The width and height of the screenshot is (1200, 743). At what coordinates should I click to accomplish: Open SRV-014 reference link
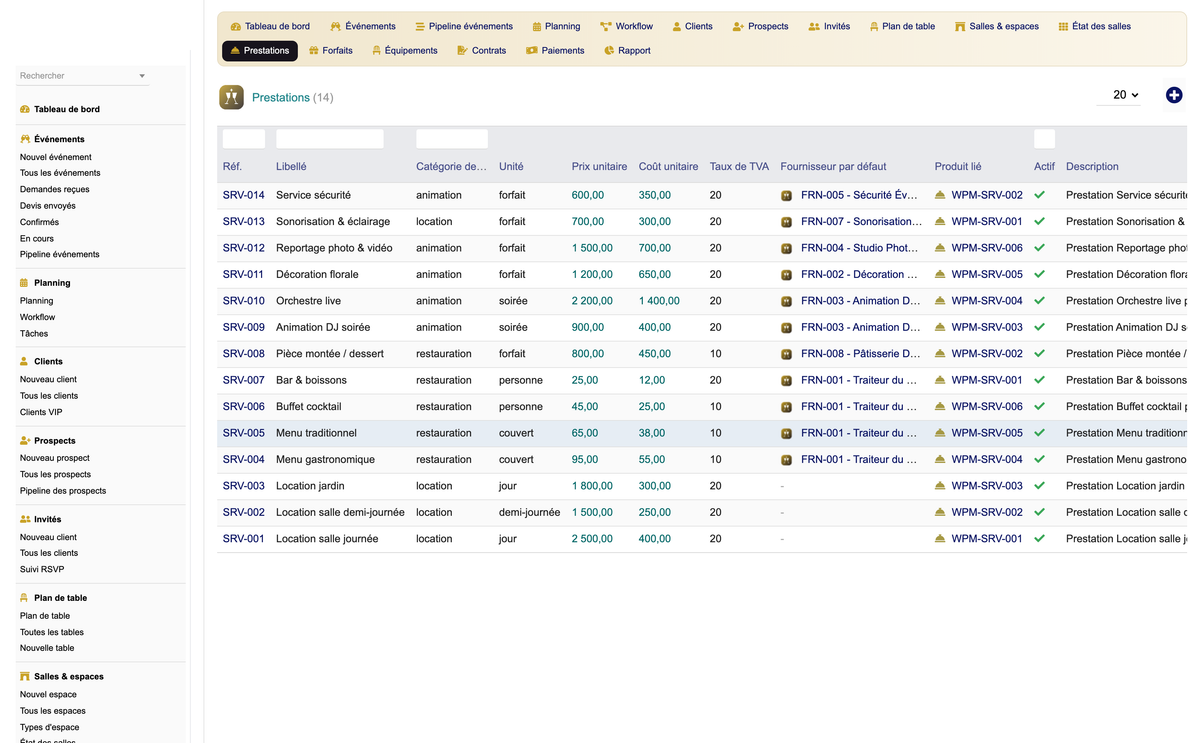pos(244,195)
